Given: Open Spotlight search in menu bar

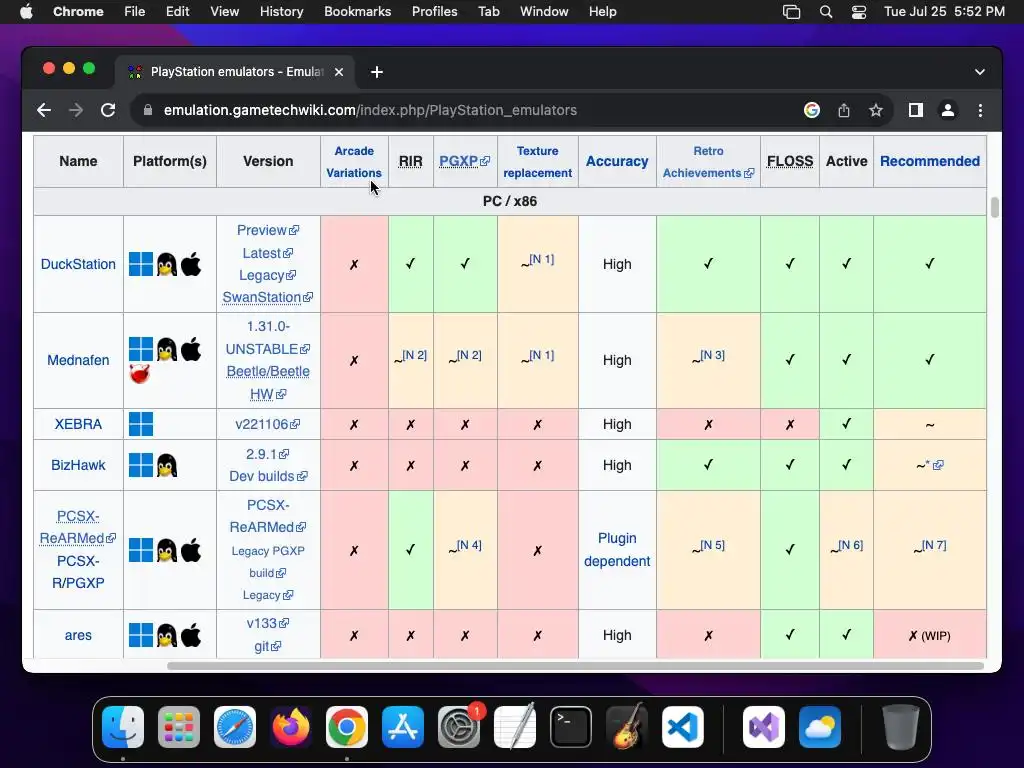Looking at the screenshot, I should coord(826,12).
